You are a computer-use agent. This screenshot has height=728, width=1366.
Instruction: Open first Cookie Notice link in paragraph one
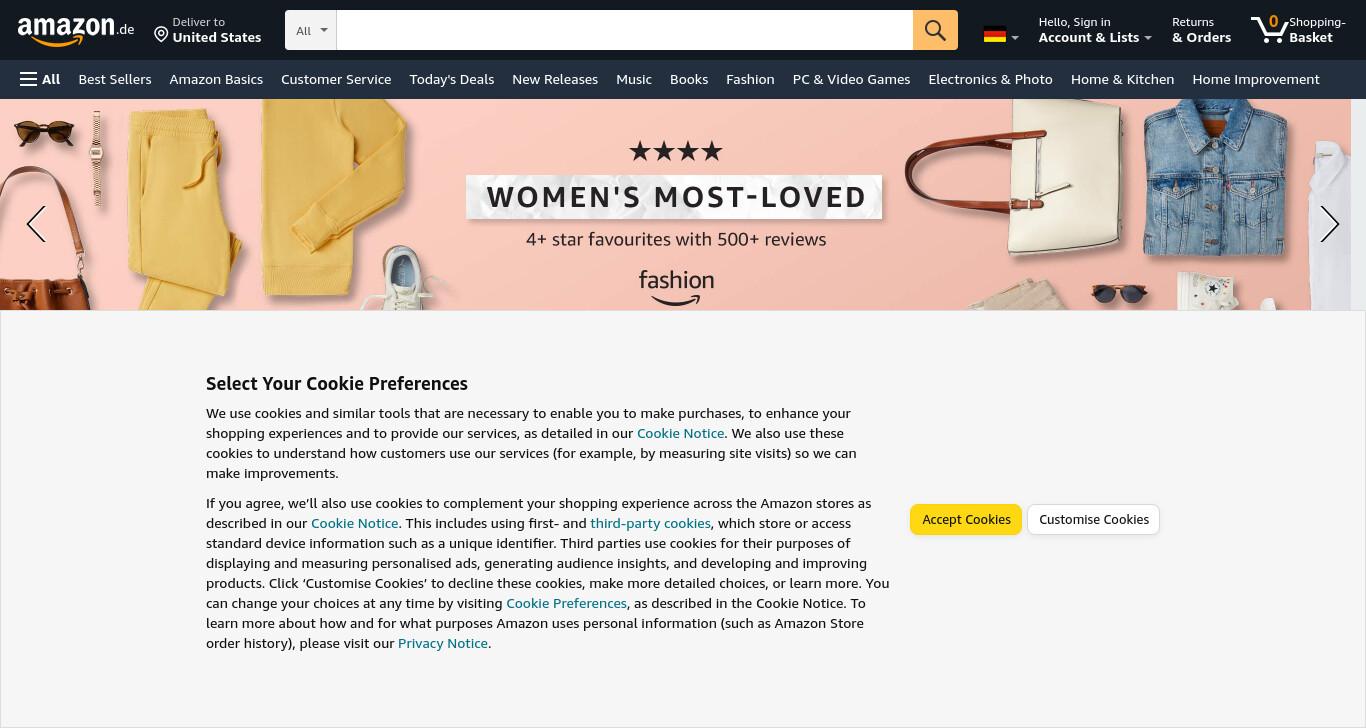point(680,433)
